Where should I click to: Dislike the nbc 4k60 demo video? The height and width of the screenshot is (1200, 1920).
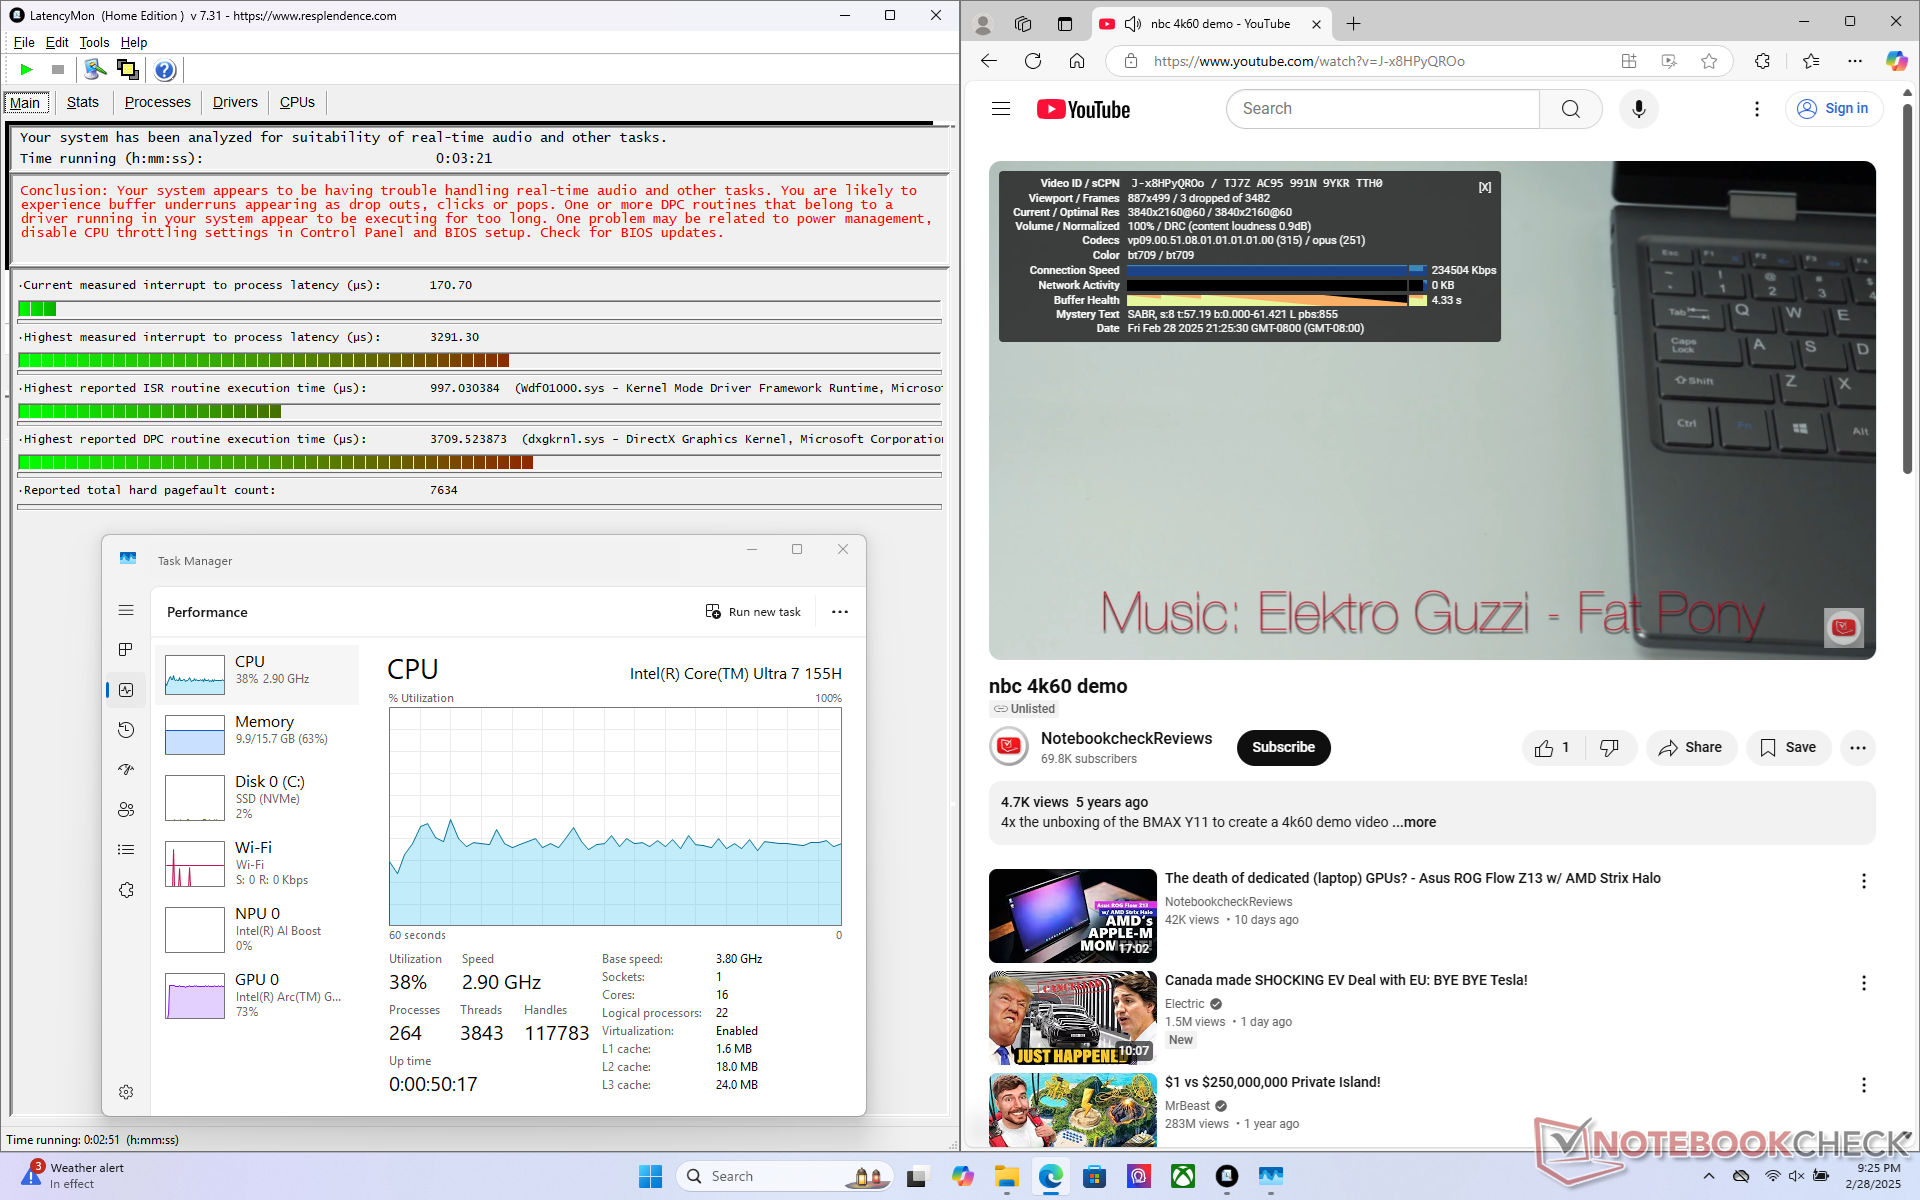pyautogui.click(x=1609, y=748)
